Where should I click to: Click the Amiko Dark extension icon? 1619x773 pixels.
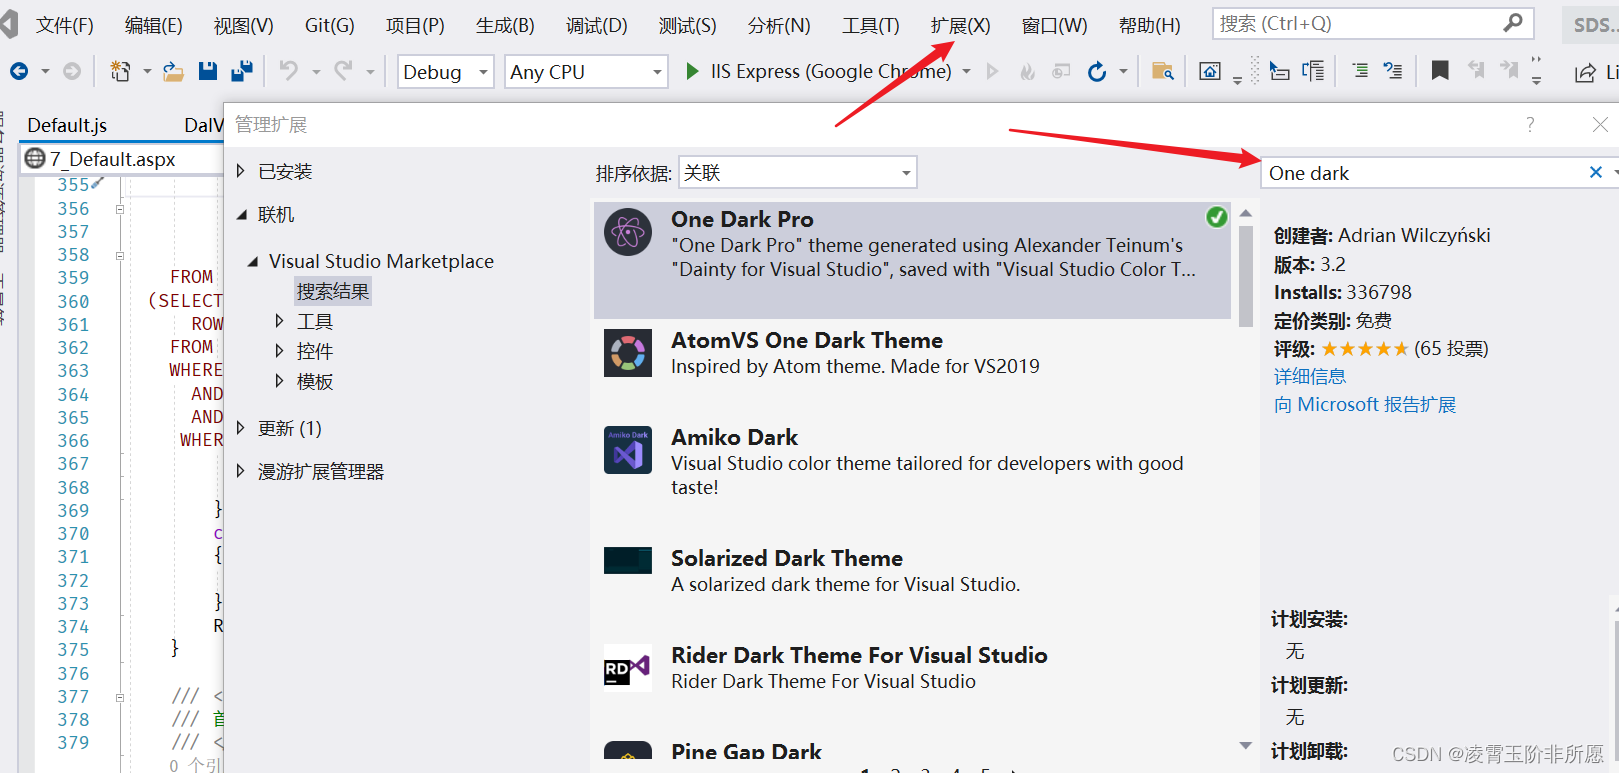point(628,450)
